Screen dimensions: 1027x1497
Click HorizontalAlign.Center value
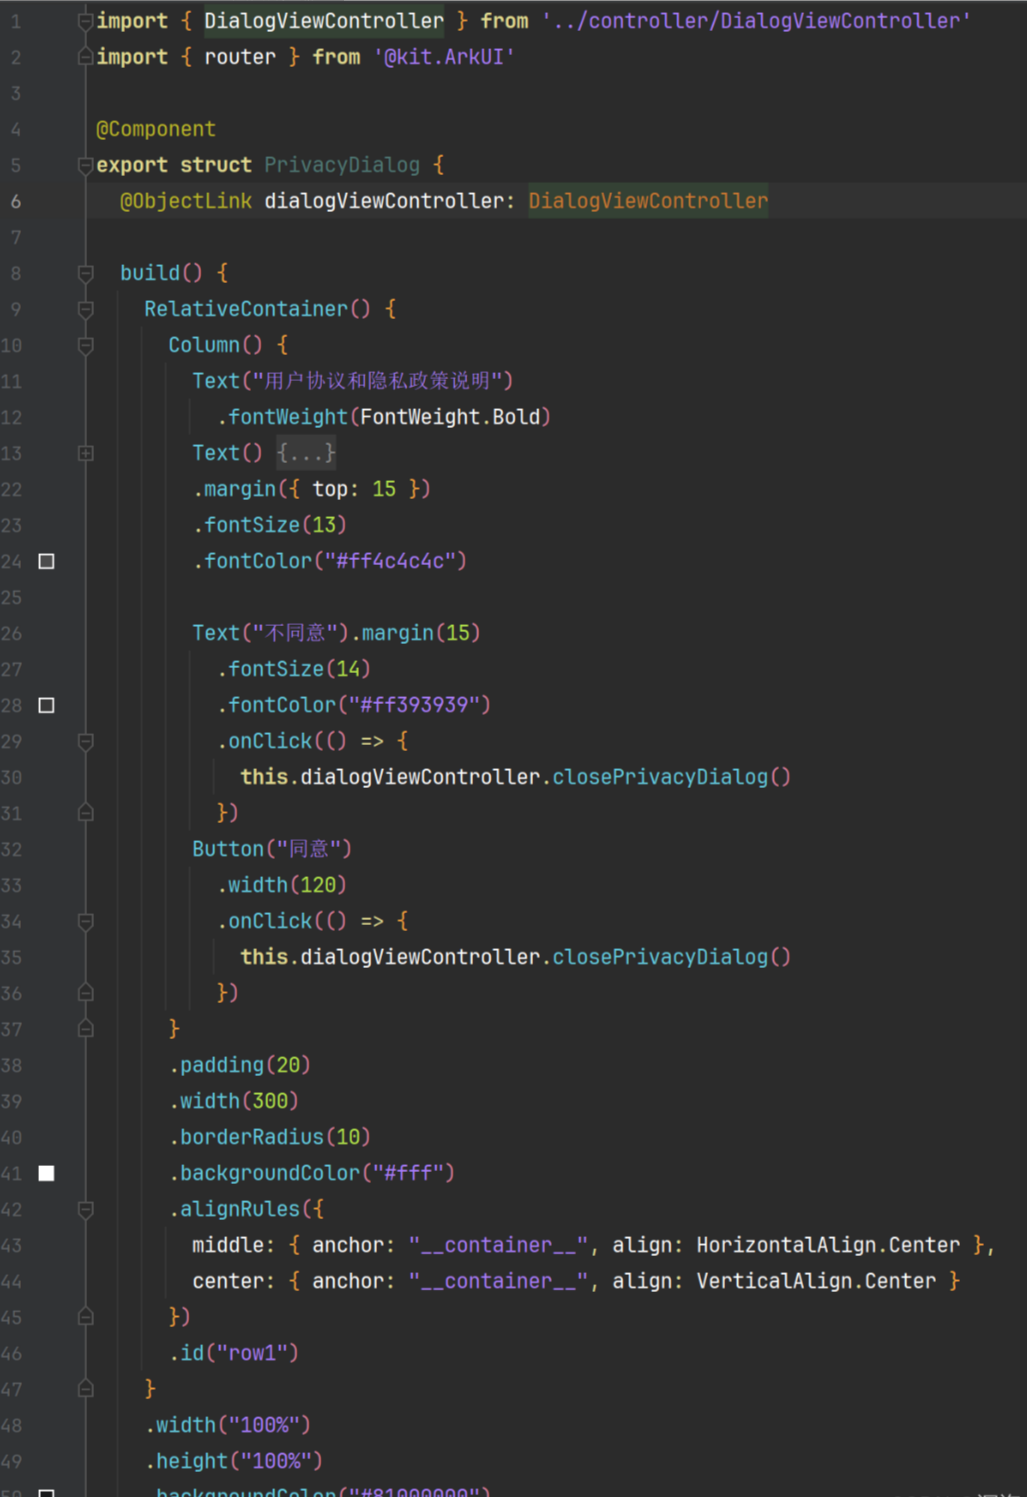click(x=828, y=1245)
